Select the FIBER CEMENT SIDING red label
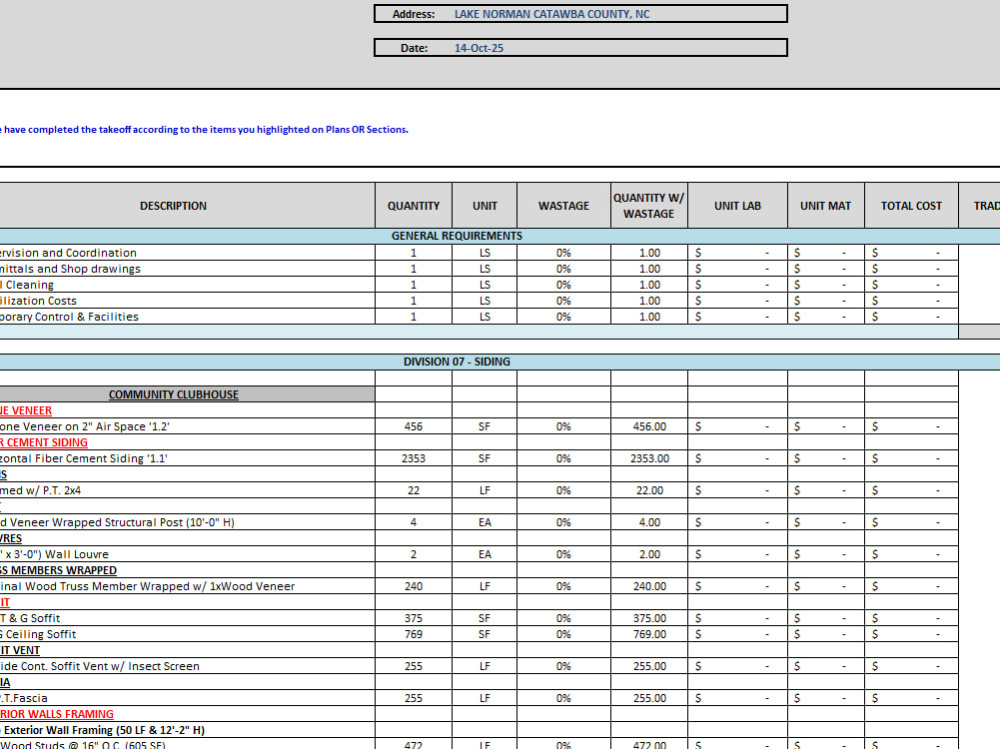This screenshot has height=749, width=1000. [44, 443]
